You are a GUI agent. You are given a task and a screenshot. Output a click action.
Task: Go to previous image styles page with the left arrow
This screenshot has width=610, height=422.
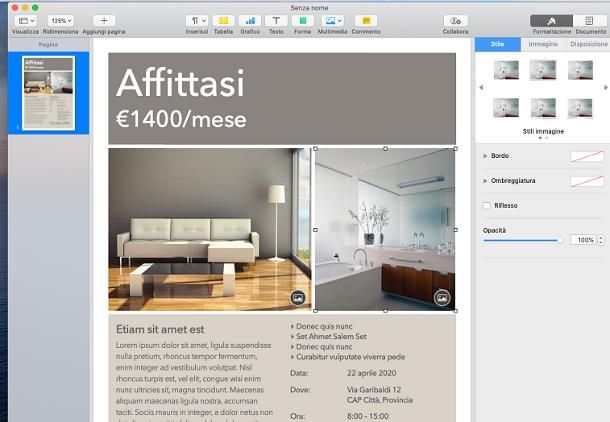481,88
